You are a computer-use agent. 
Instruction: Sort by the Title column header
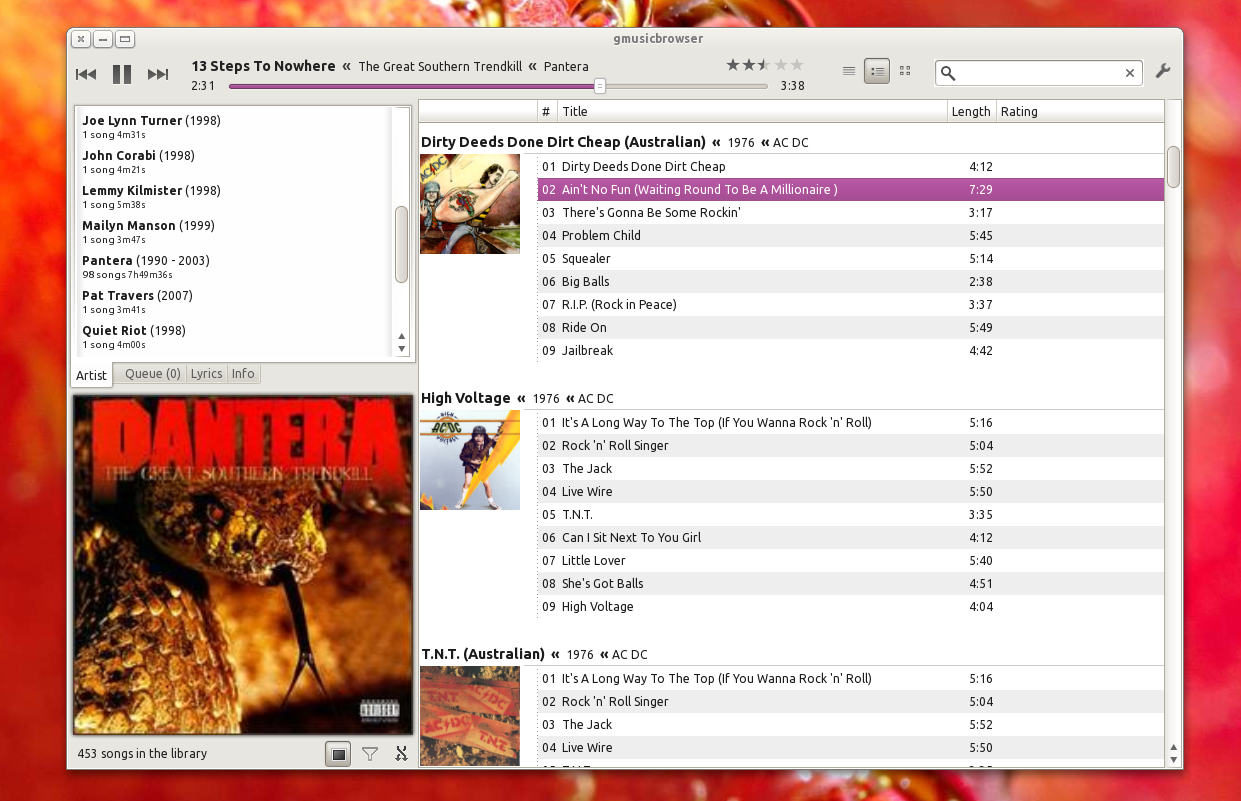click(x=752, y=111)
